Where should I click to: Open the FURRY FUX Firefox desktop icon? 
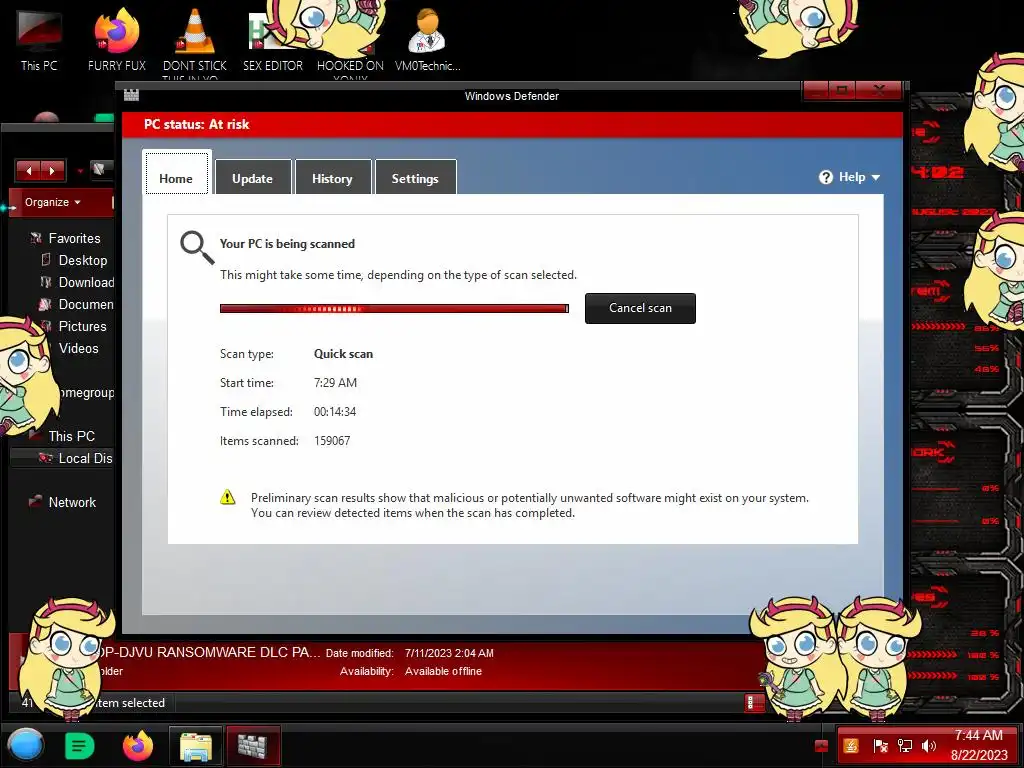(117, 39)
